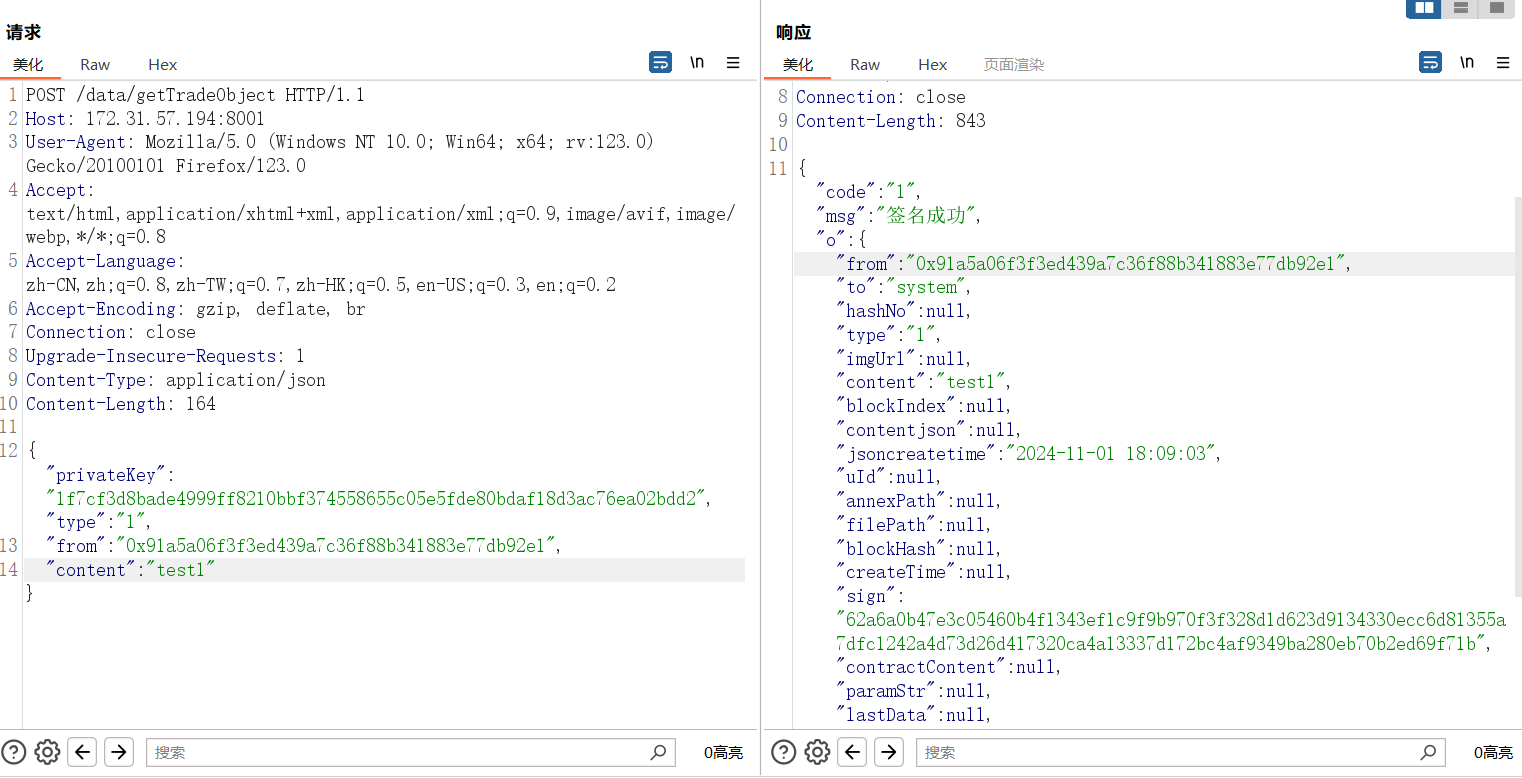Open response panel hamburger menu
This screenshot has width=1522, height=778.
(x=1503, y=63)
